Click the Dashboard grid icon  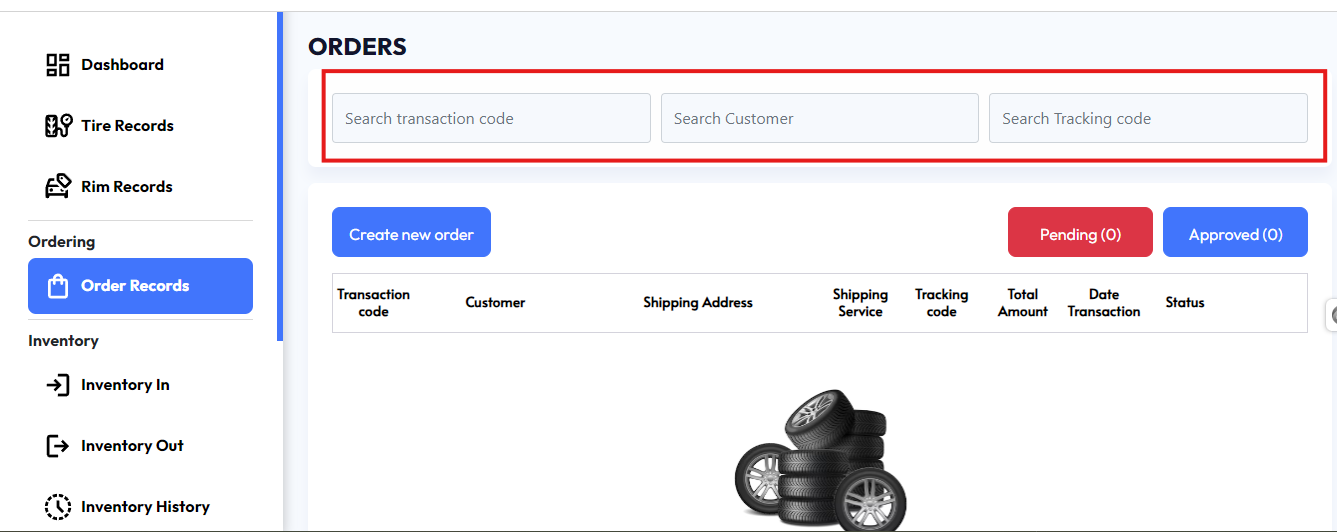(x=58, y=65)
